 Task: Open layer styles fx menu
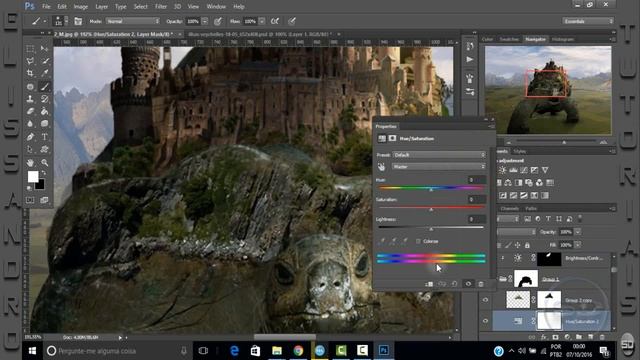click(x=543, y=337)
